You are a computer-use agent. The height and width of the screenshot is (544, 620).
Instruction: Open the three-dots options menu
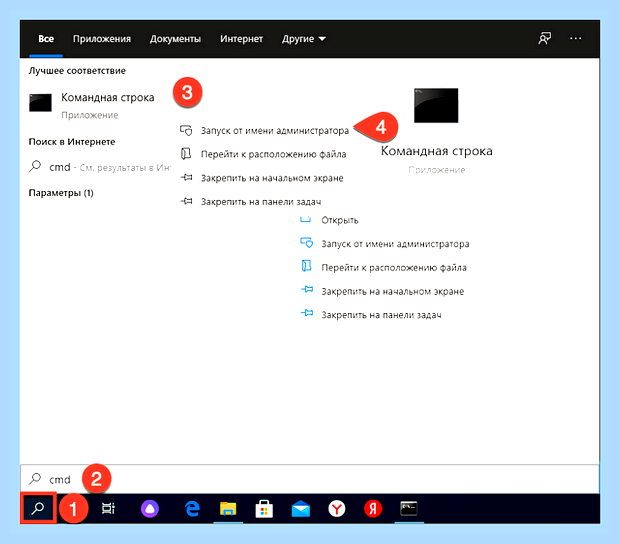pos(576,38)
